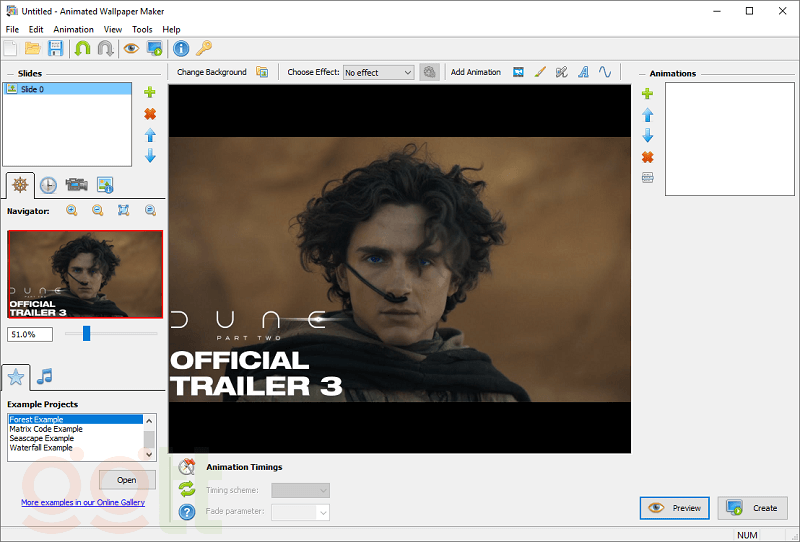Viewport: 800px width, 542px height.
Task: Open the More examples Online Gallery link
Action: (83, 502)
